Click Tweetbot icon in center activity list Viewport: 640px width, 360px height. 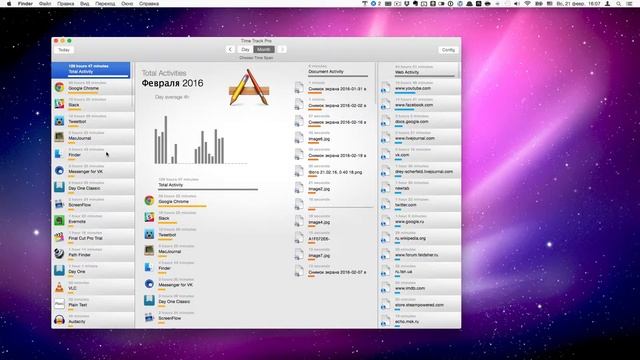(x=149, y=234)
